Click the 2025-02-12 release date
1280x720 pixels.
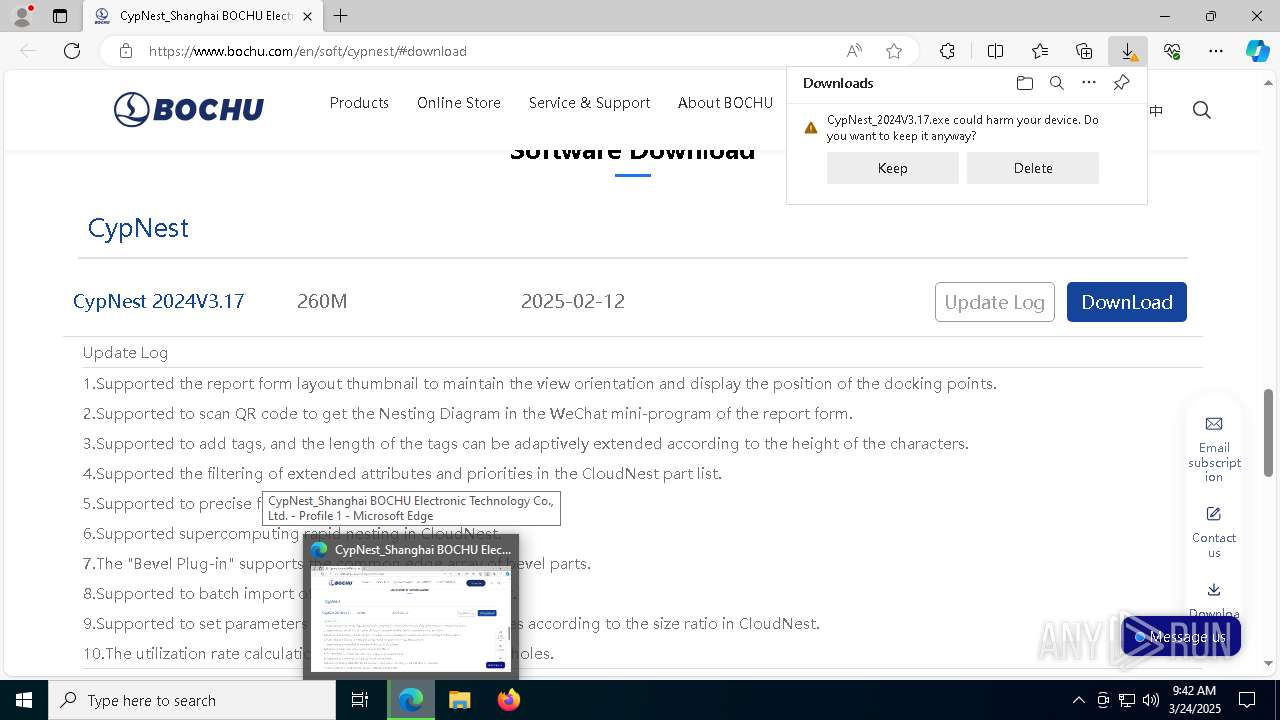tap(573, 301)
